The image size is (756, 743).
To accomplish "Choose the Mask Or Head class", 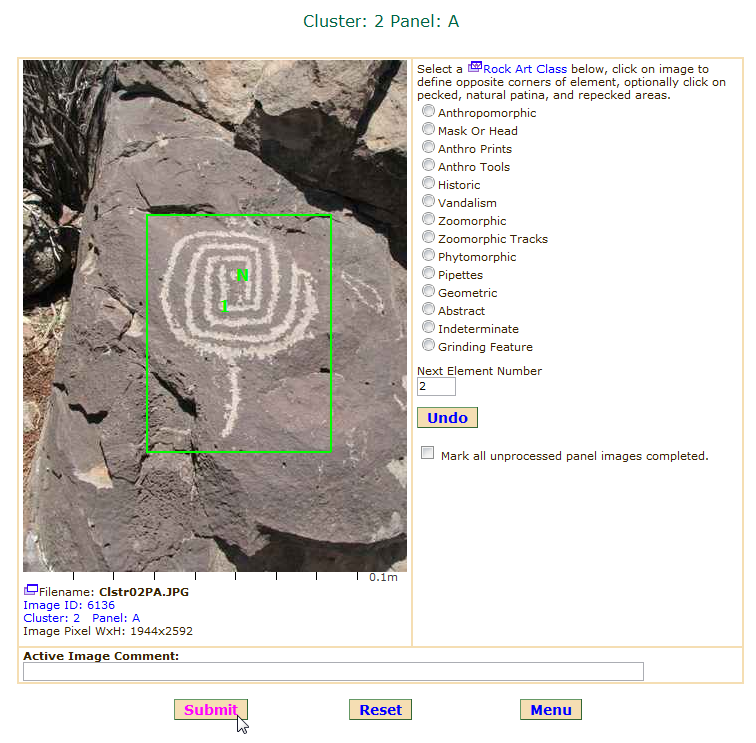I will pos(429,130).
